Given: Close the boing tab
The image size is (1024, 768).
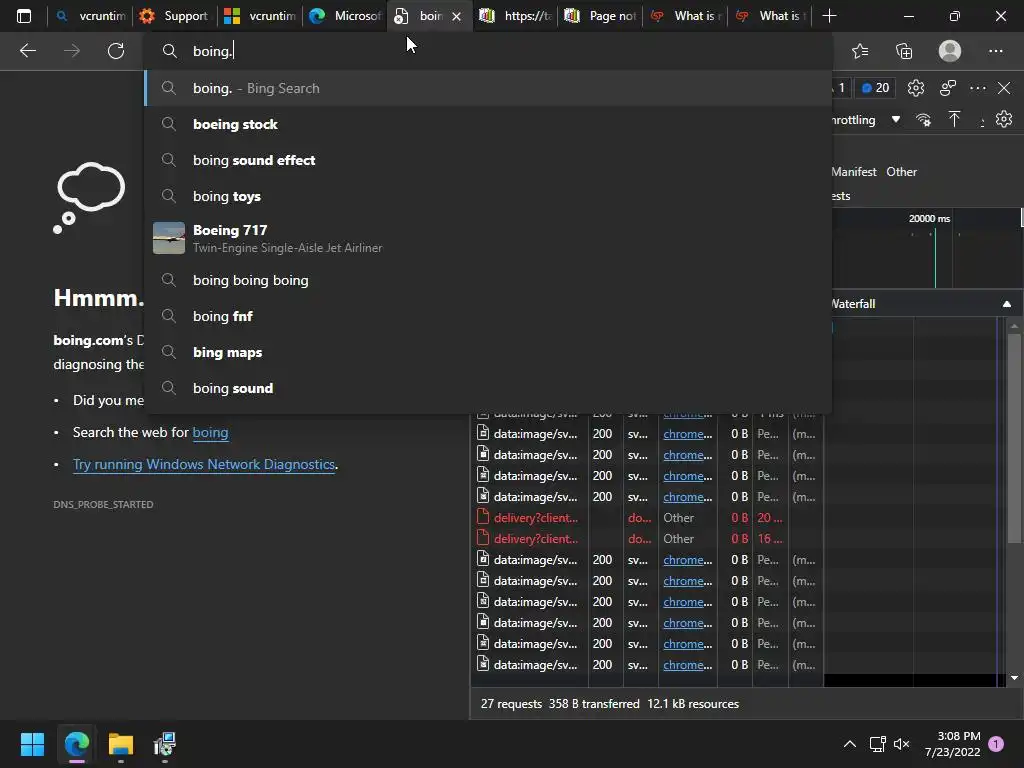Looking at the screenshot, I should click(456, 16).
